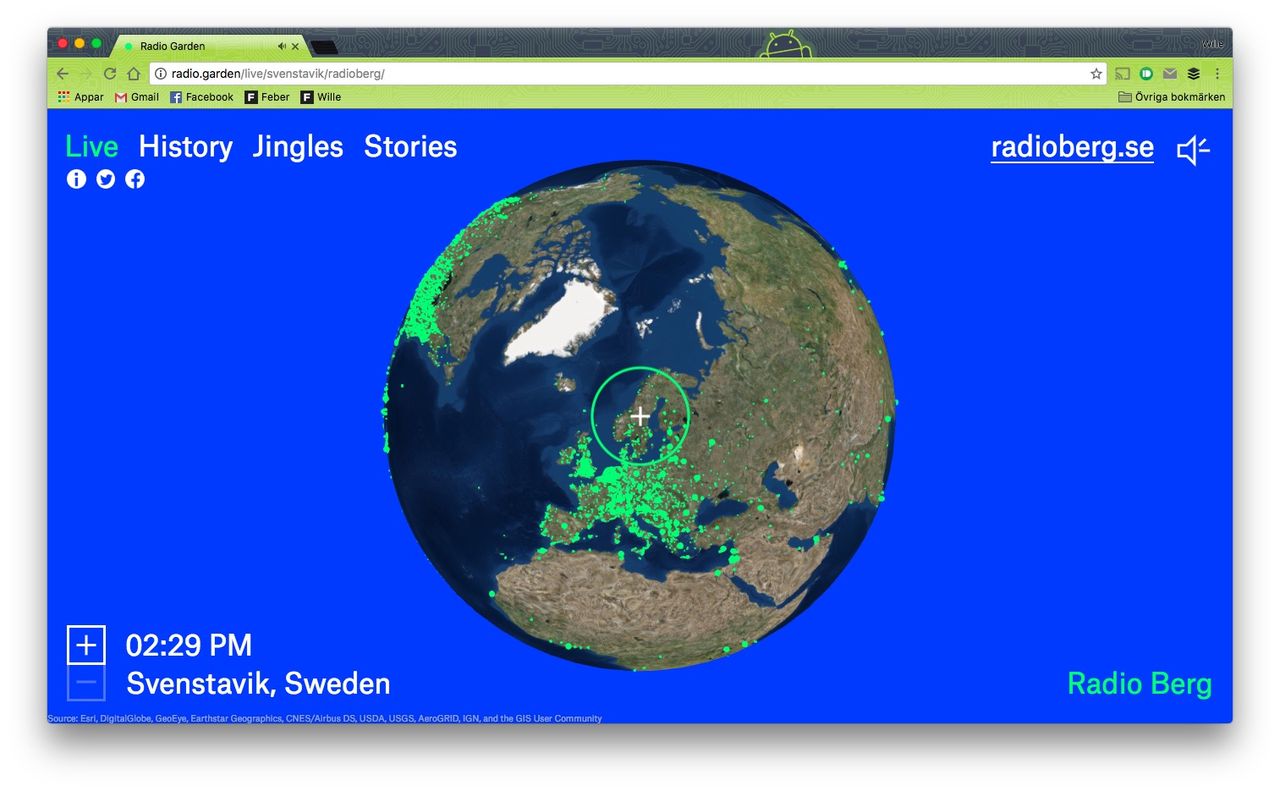This screenshot has width=1280, height=791.
Task: Select the Stories tab
Action: click(x=410, y=147)
